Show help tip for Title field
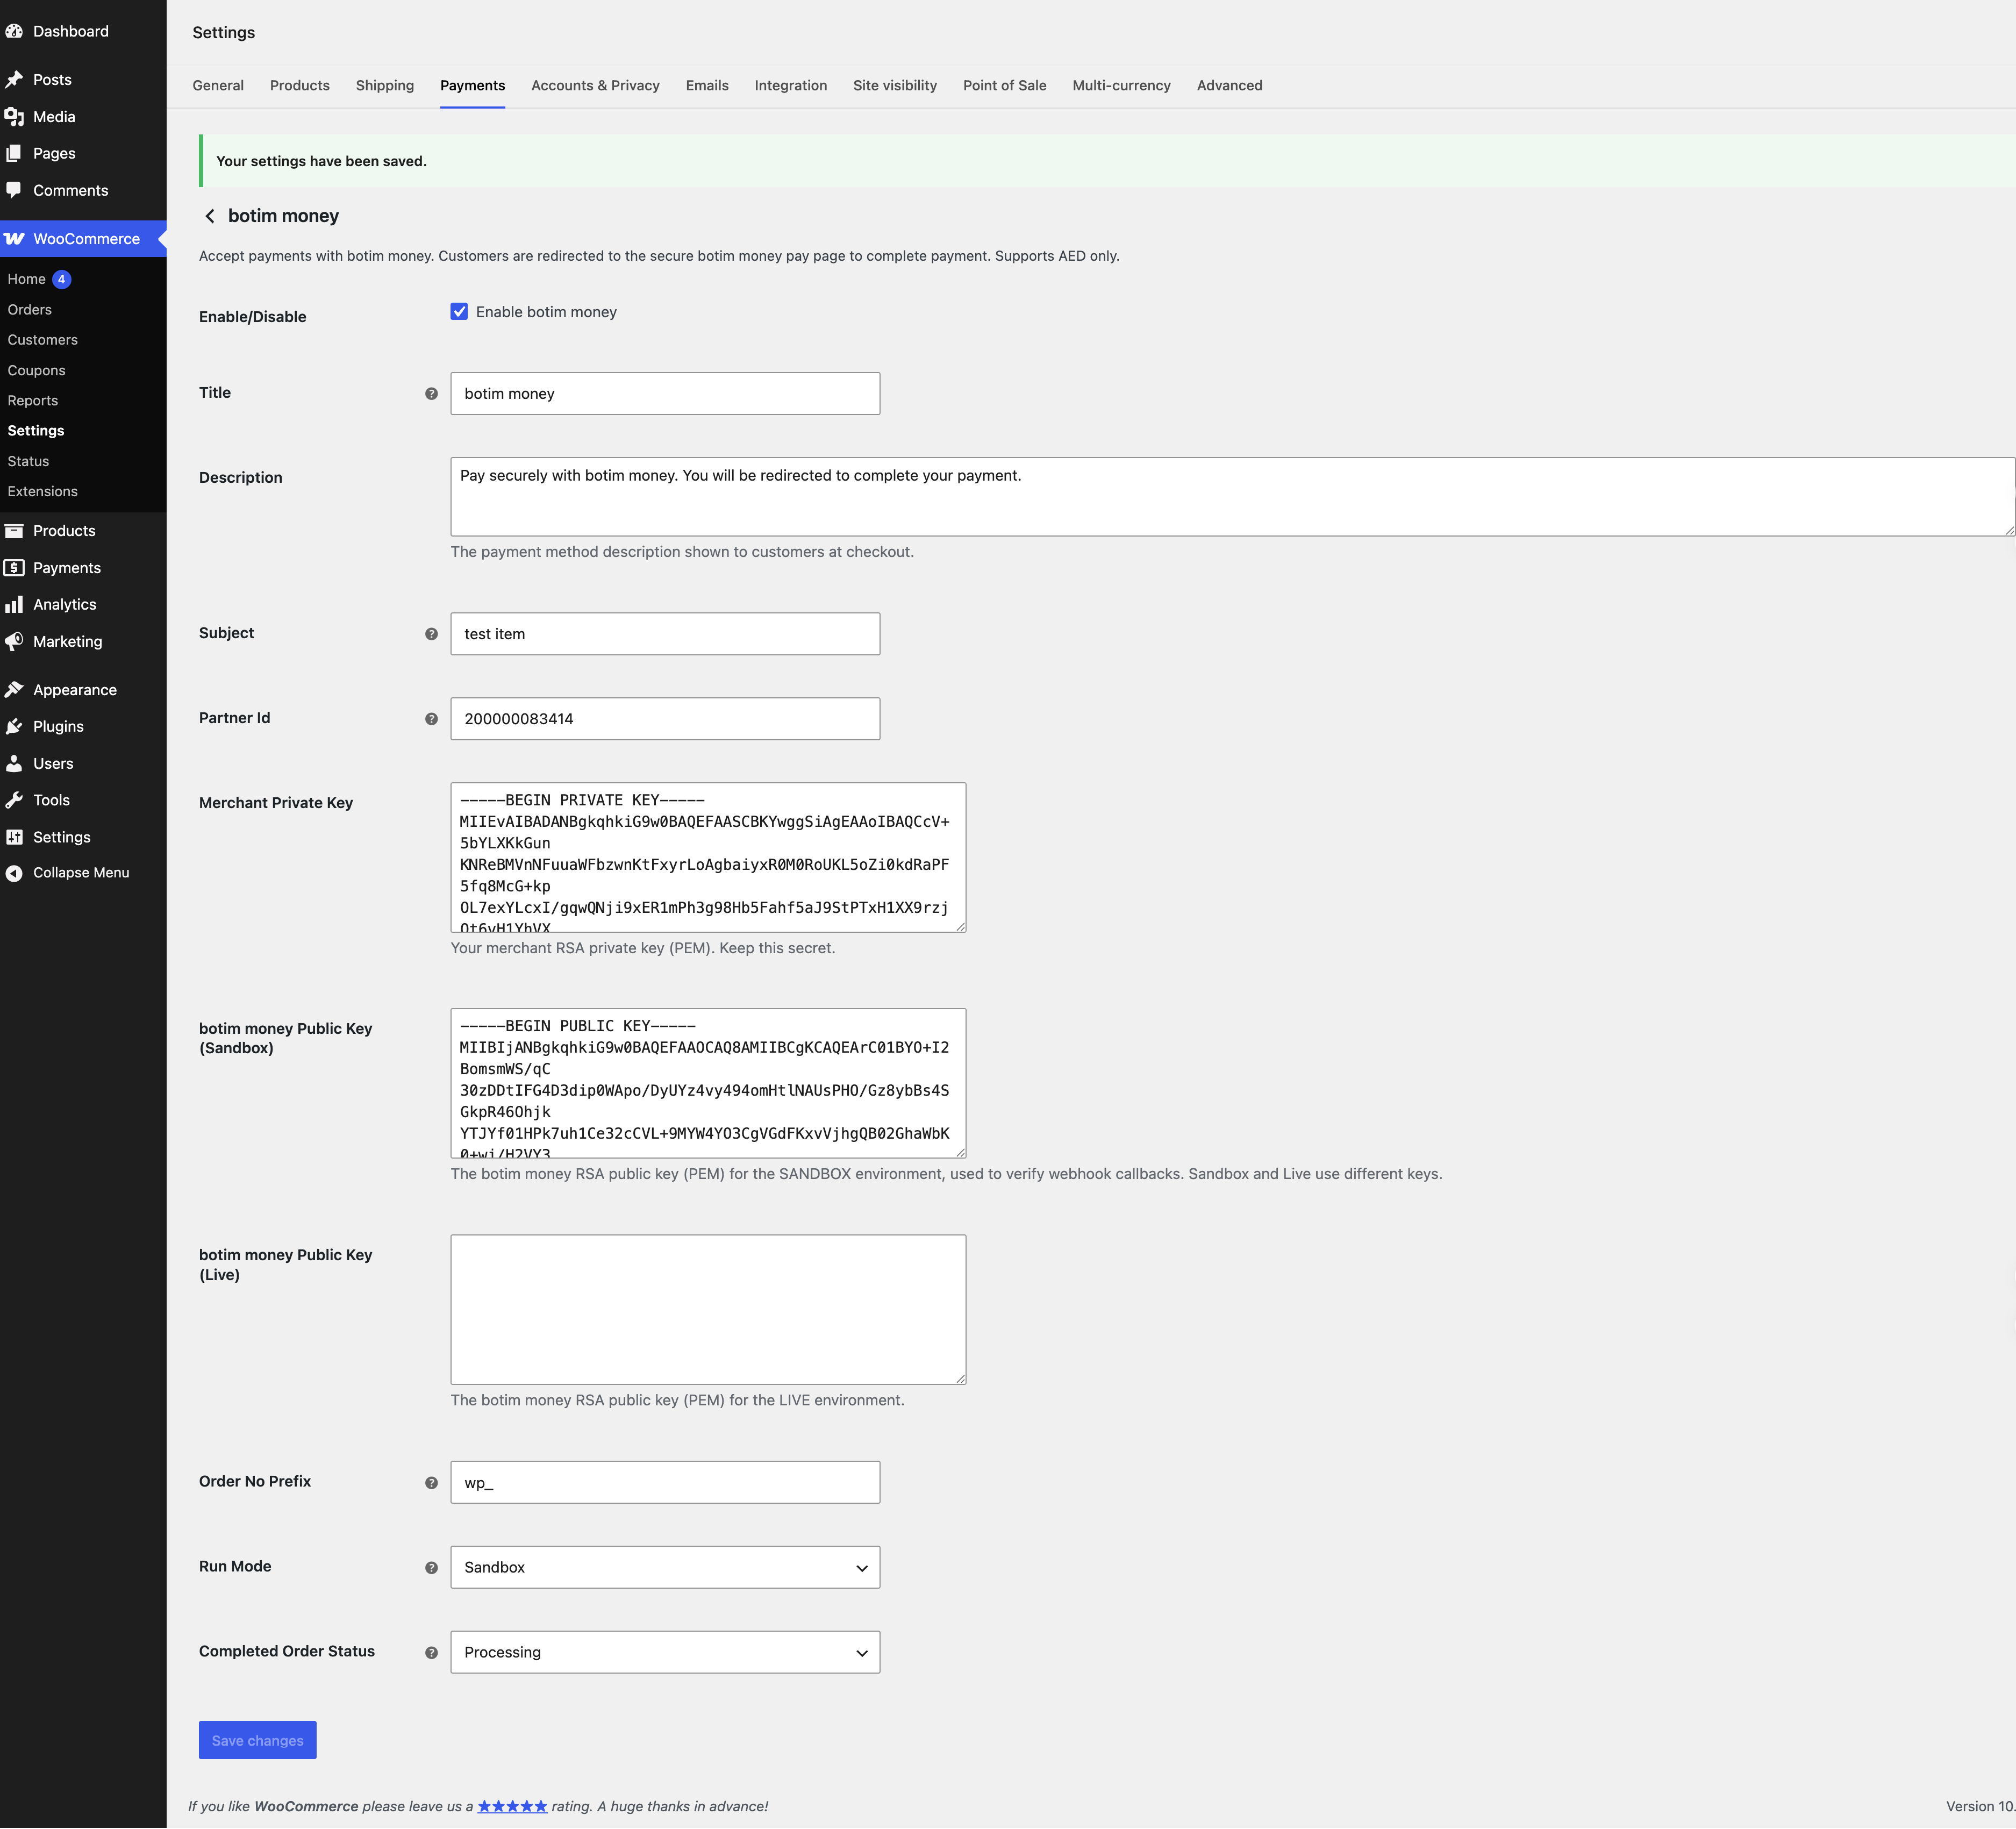This screenshot has width=2016, height=1829. pyautogui.click(x=431, y=394)
